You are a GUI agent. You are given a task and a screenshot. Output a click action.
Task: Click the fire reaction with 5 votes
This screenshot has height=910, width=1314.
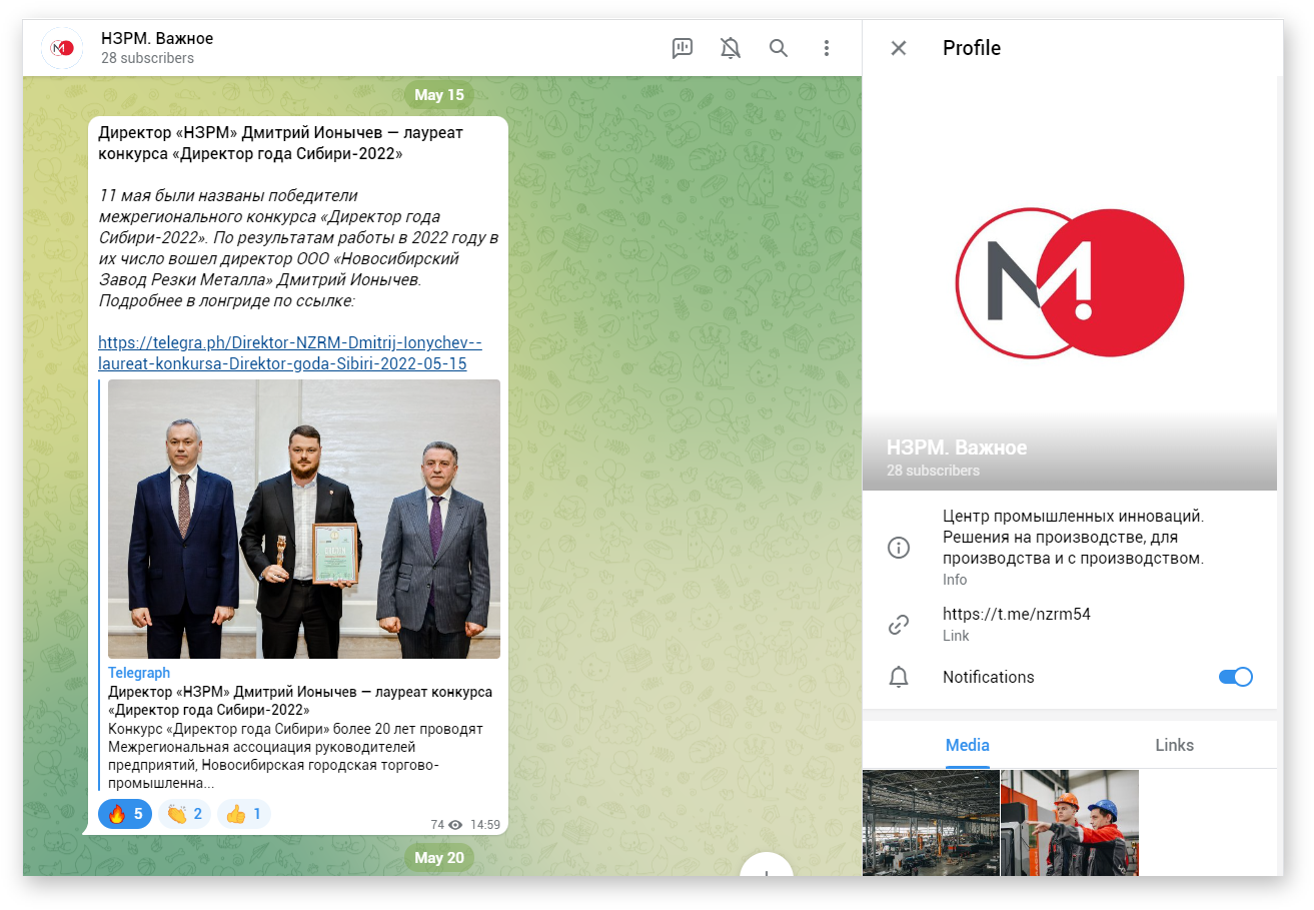click(x=125, y=814)
